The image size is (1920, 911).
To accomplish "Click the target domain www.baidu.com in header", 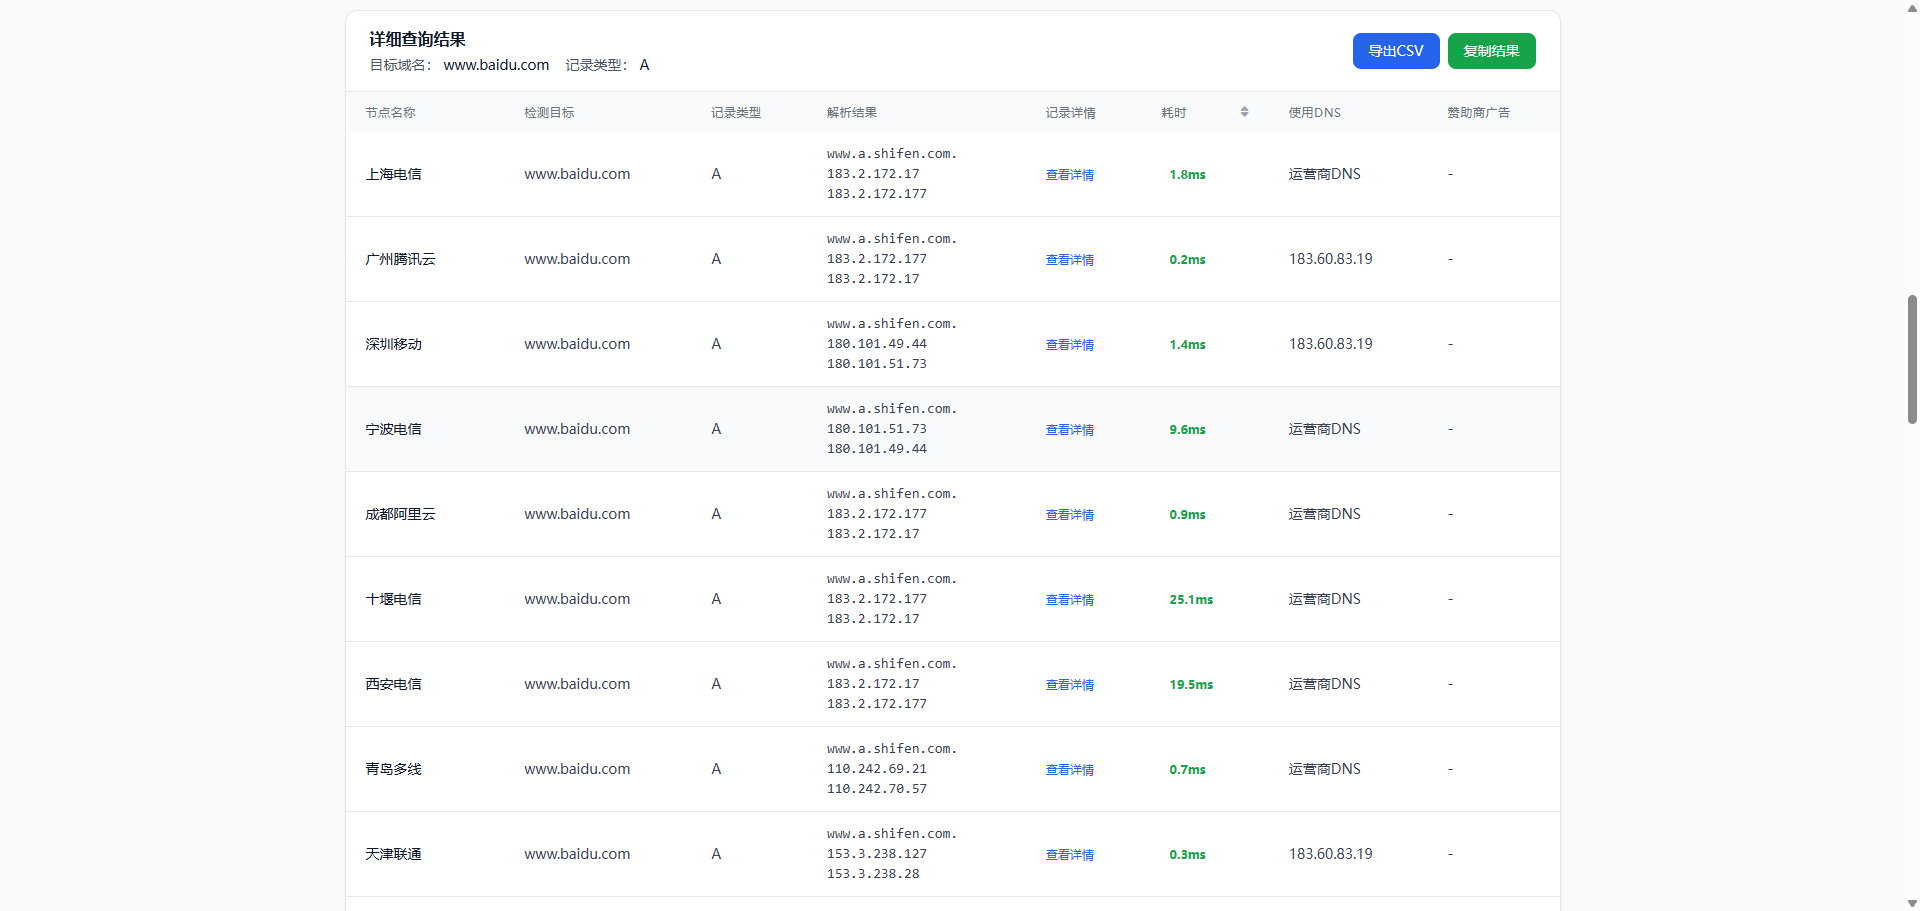I will [x=496, y=65].
